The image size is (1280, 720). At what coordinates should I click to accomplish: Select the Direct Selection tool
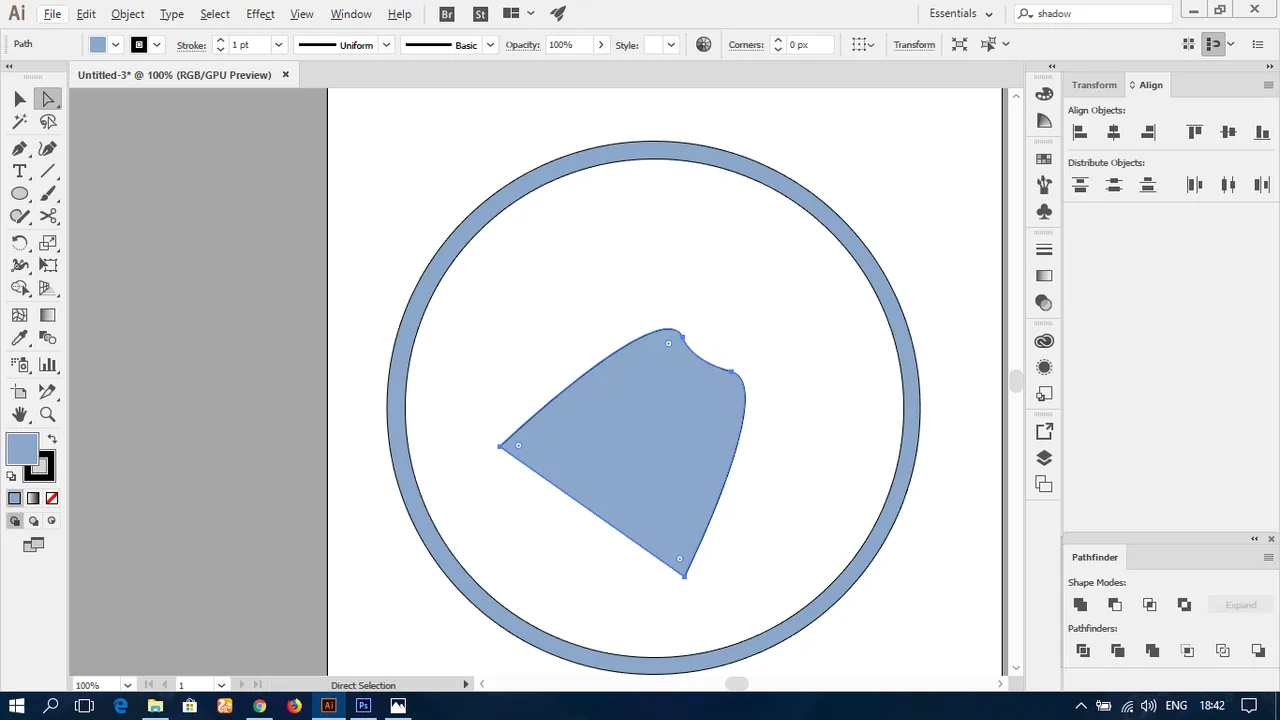48,99
